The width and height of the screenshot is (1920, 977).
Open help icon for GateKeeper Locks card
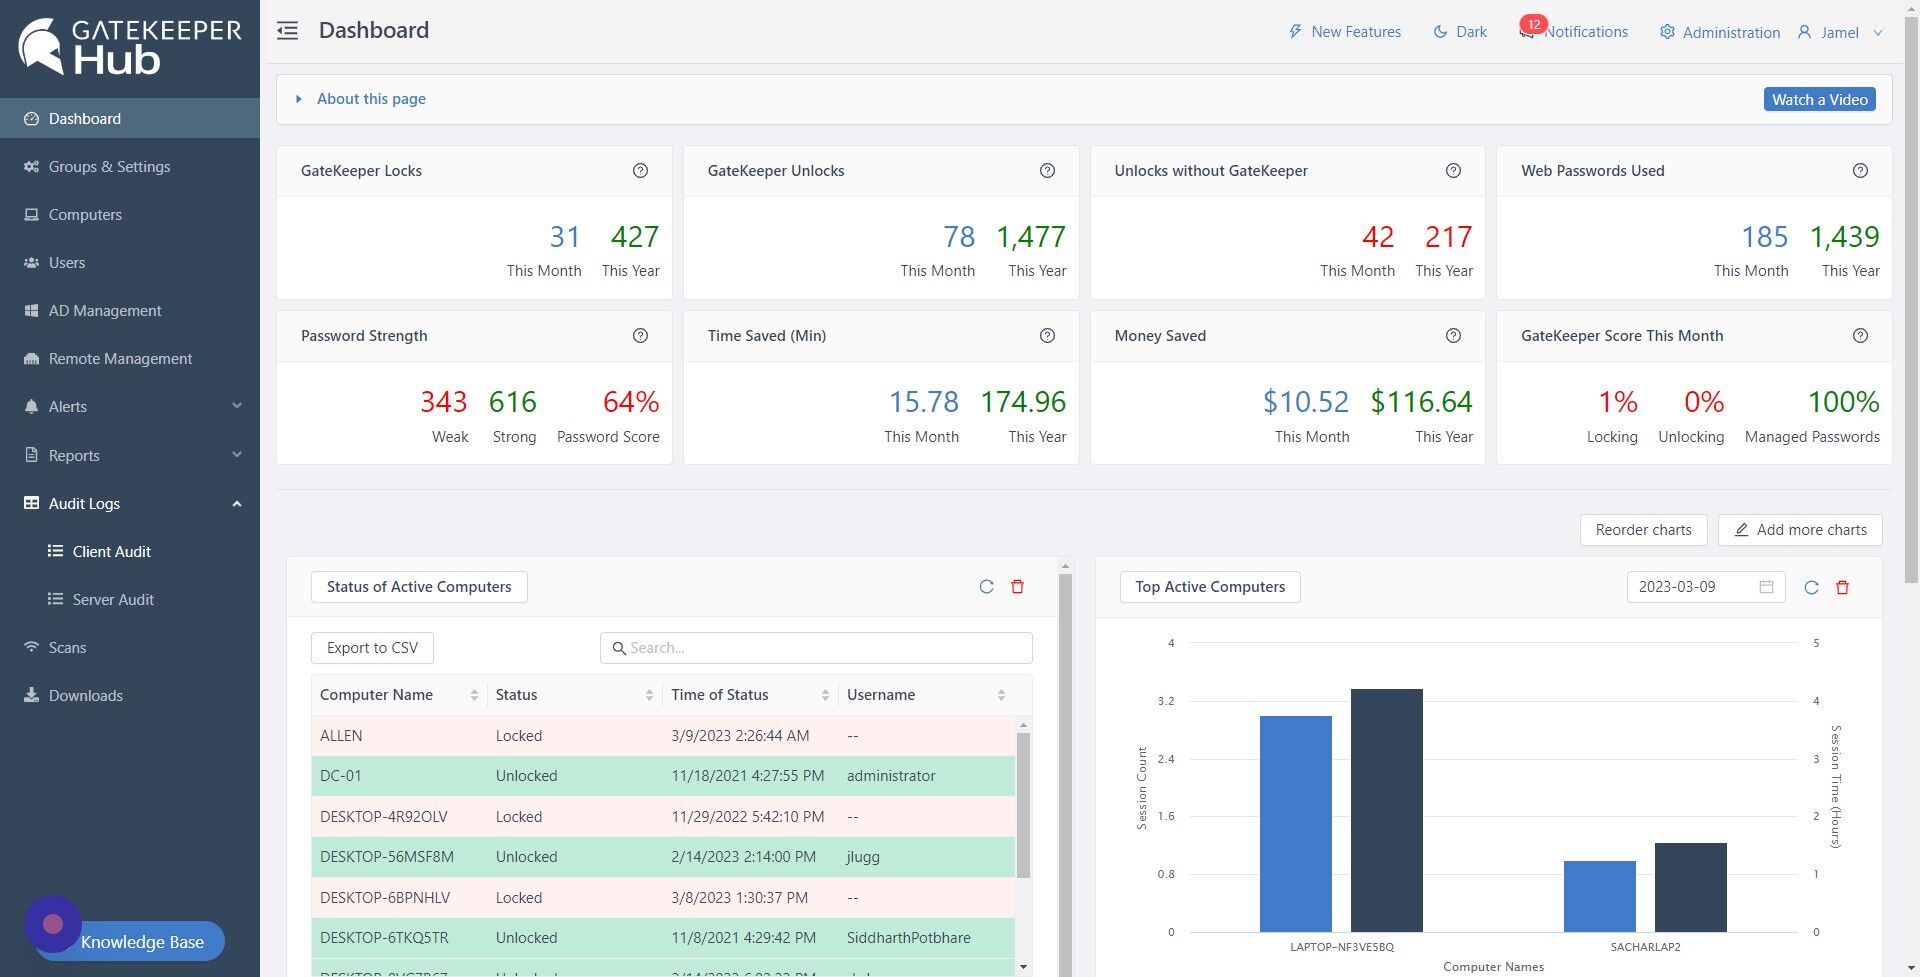tap(640, 171)
